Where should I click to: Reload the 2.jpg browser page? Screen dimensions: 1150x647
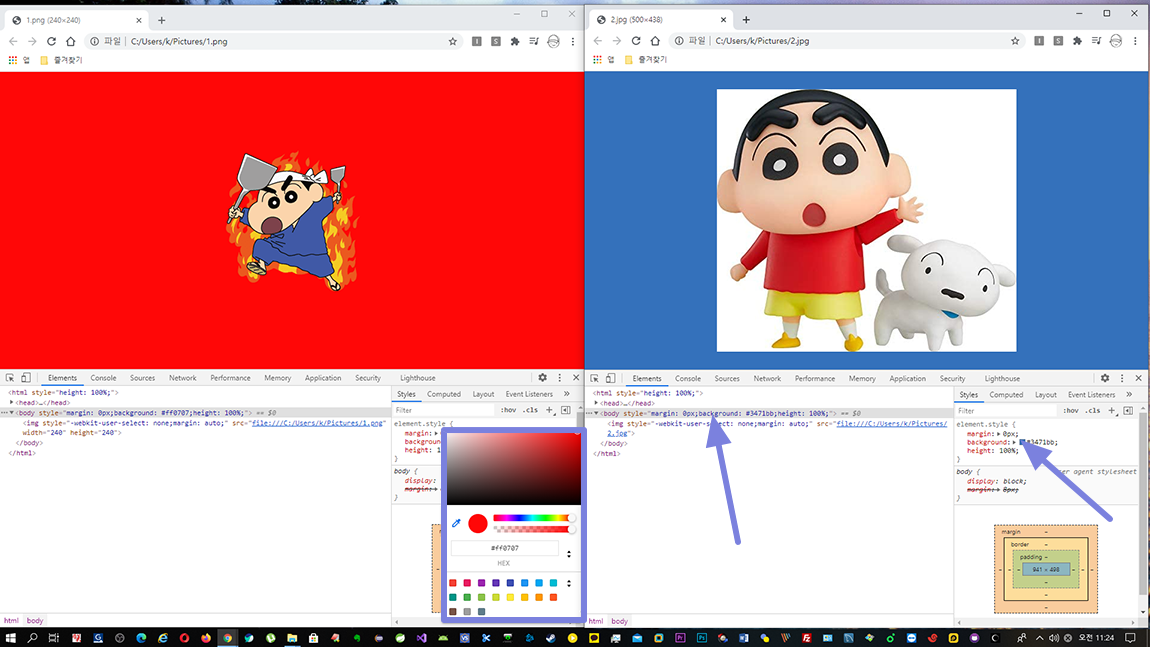point(636,41)
